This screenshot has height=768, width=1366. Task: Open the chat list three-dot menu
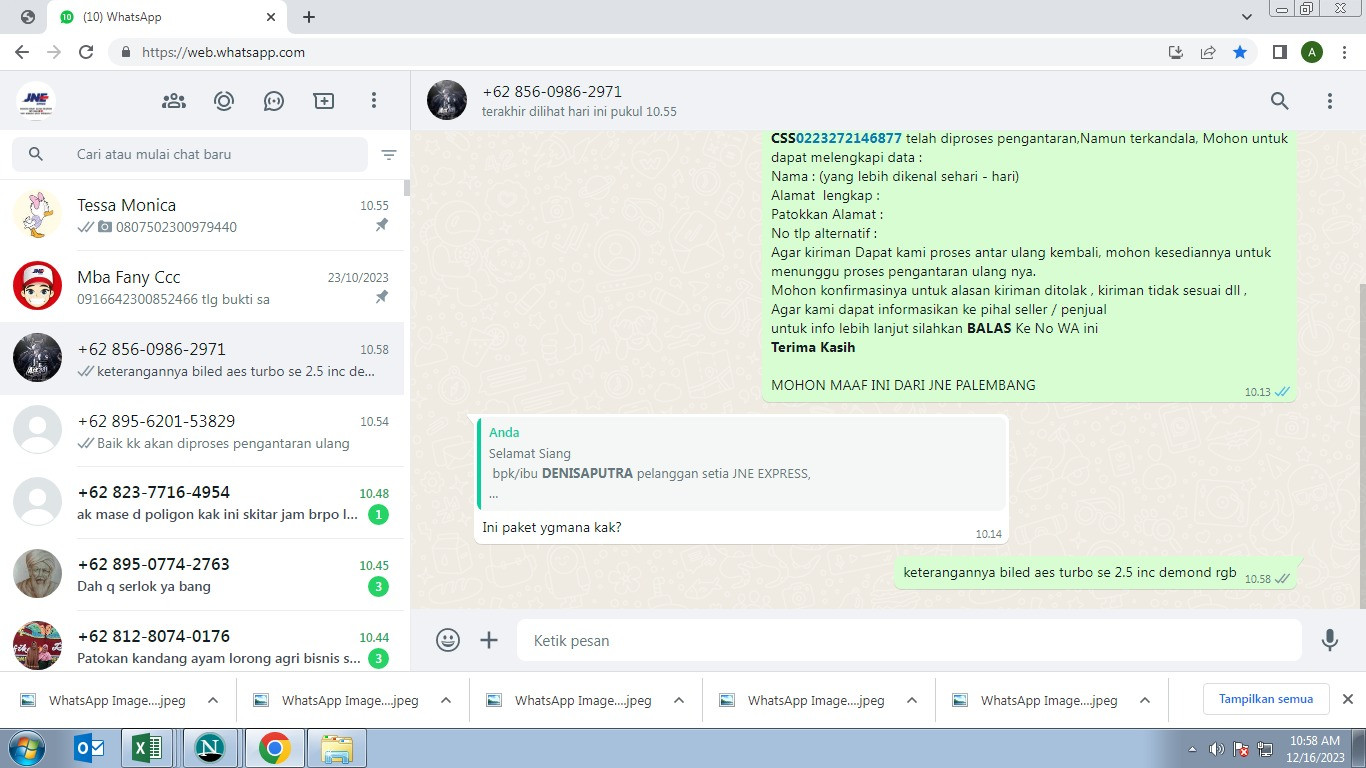tap(374, 100)
